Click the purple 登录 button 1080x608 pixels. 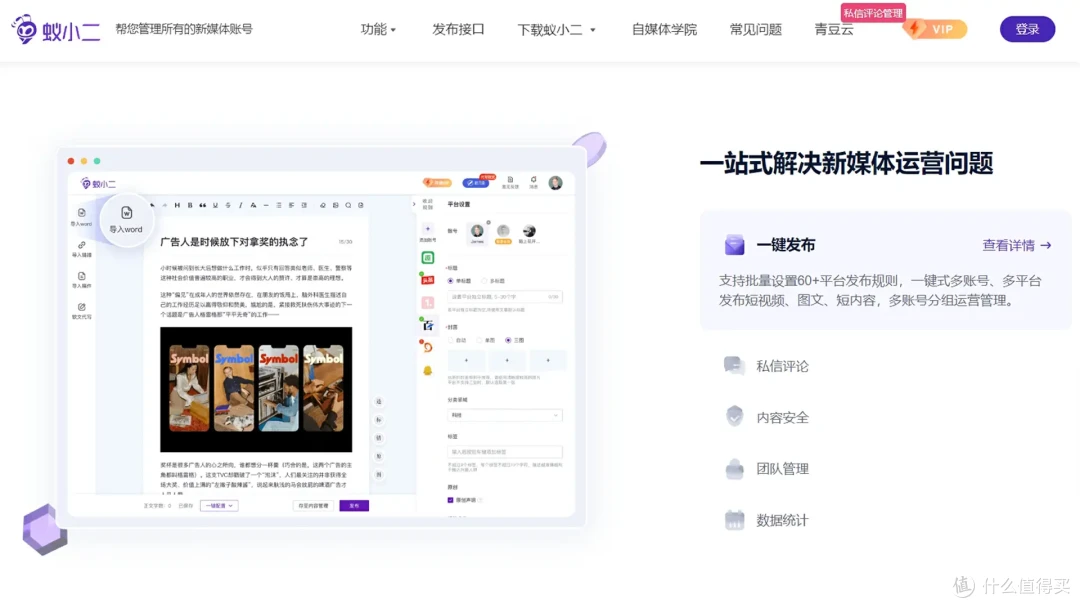pyautogui.click(x=1027, y=29)
